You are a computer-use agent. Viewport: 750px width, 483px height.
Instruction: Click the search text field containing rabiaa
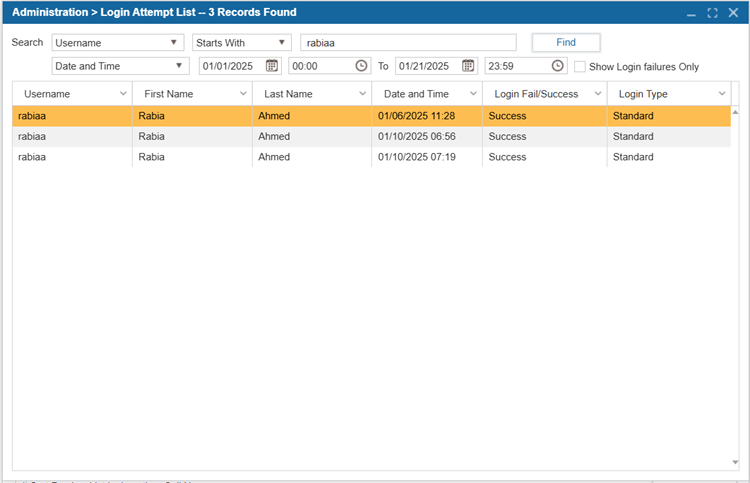408,43
